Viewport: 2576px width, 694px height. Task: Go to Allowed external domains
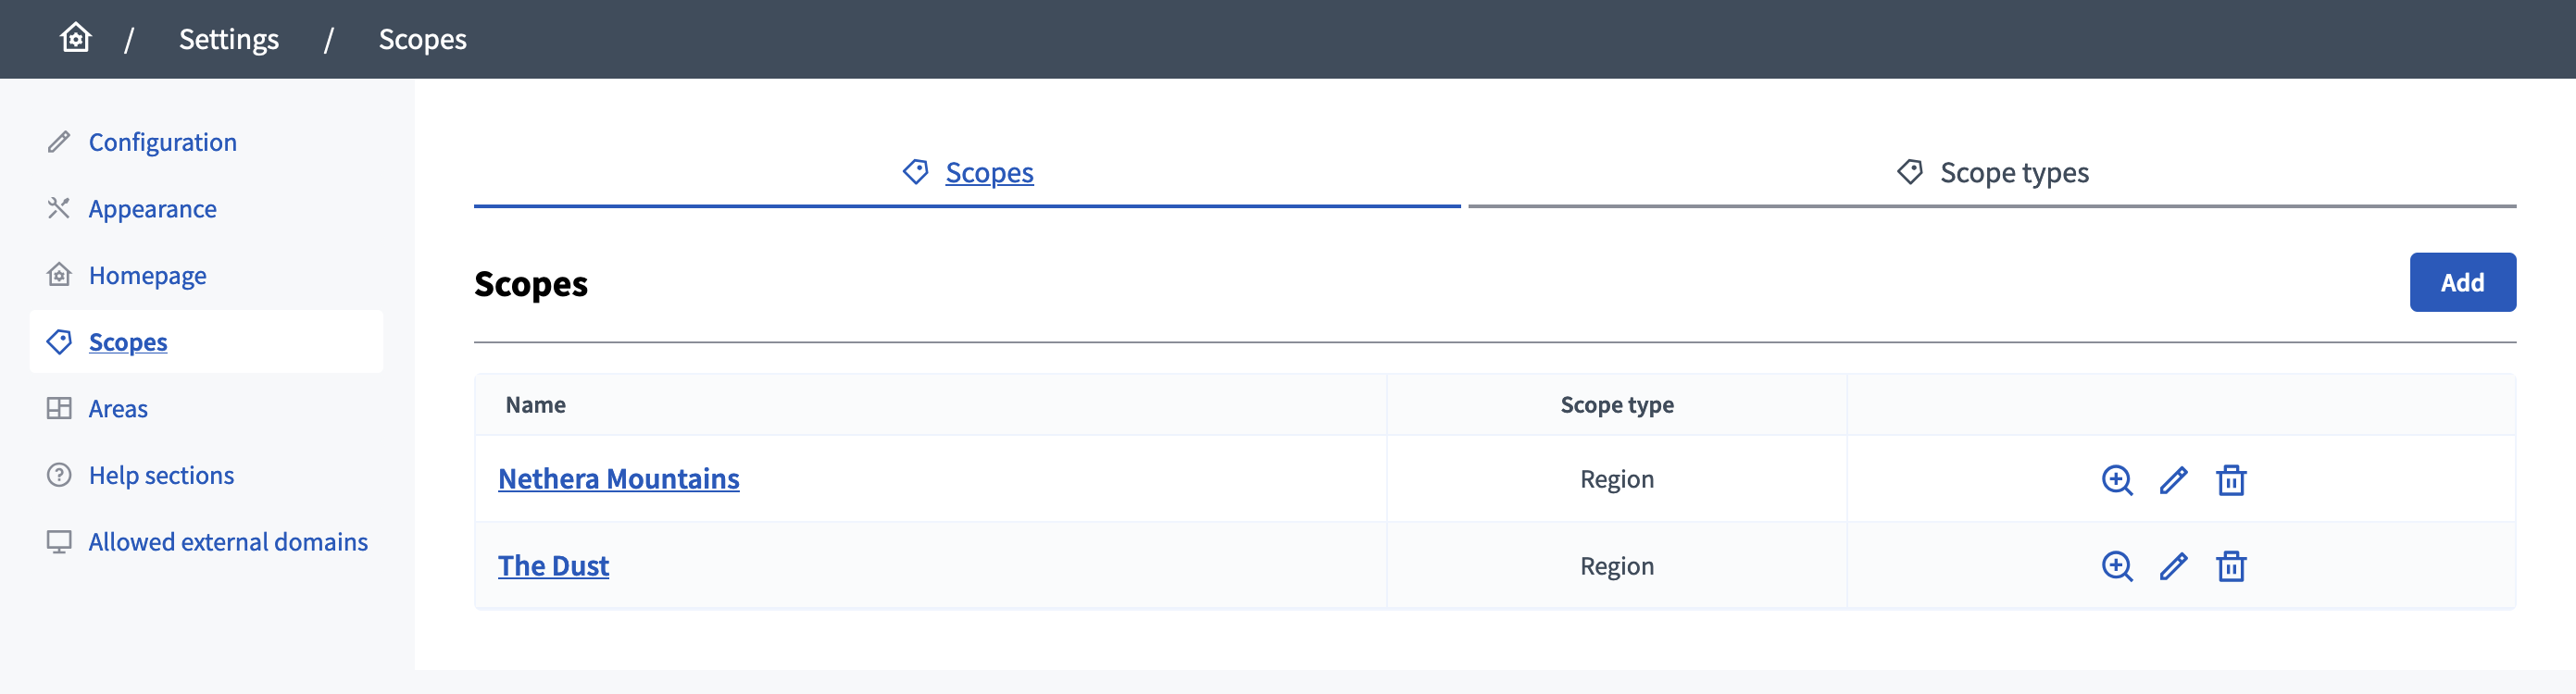pos(228,542)
